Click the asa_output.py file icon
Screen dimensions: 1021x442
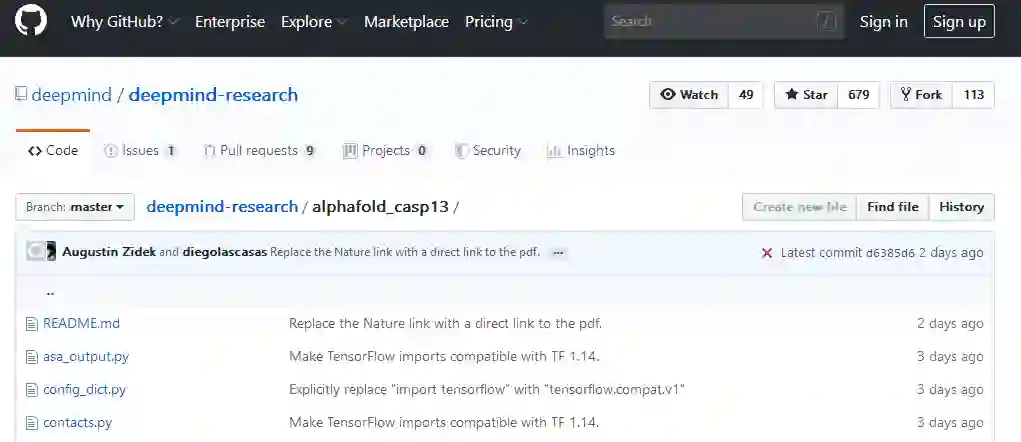click(31, 357)
